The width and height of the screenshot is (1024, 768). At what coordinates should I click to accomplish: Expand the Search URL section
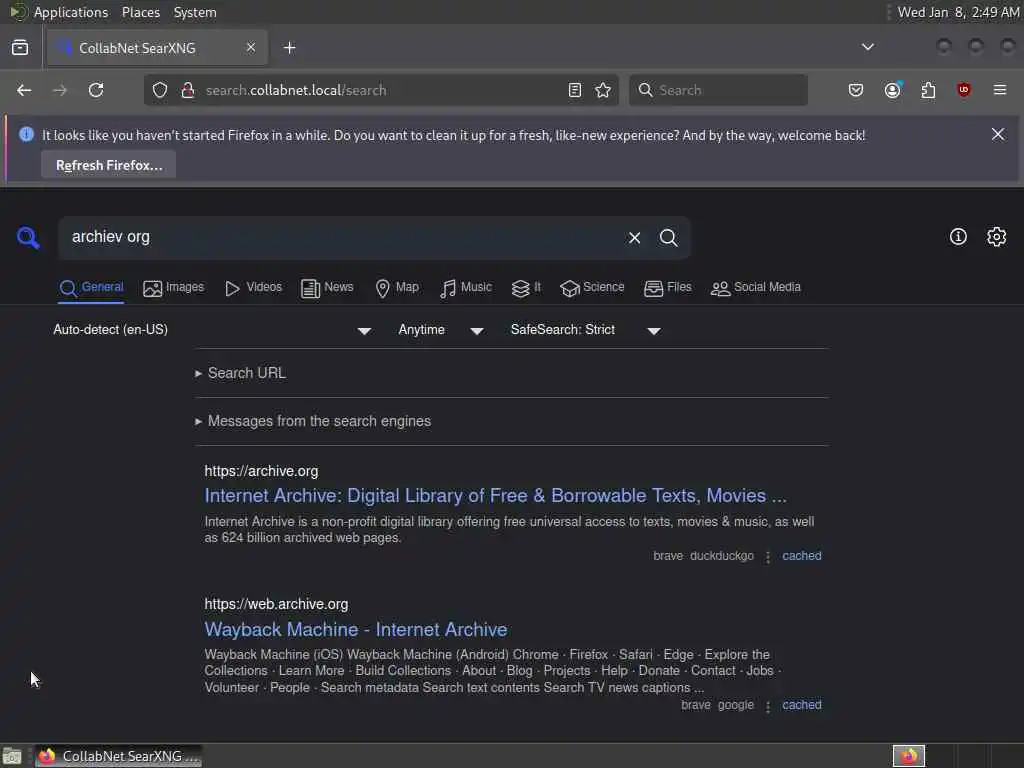click(x=240, y=373)
